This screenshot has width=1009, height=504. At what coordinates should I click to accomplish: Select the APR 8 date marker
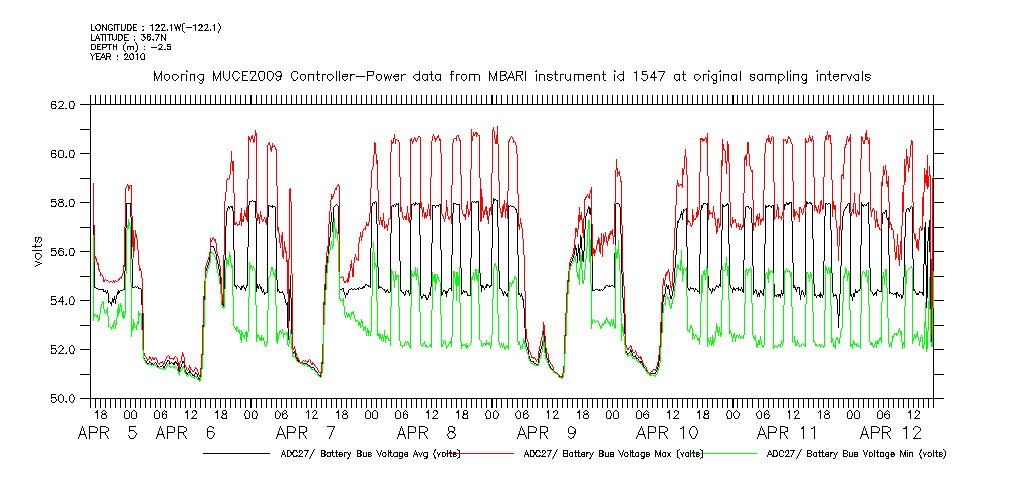(428, 434)
